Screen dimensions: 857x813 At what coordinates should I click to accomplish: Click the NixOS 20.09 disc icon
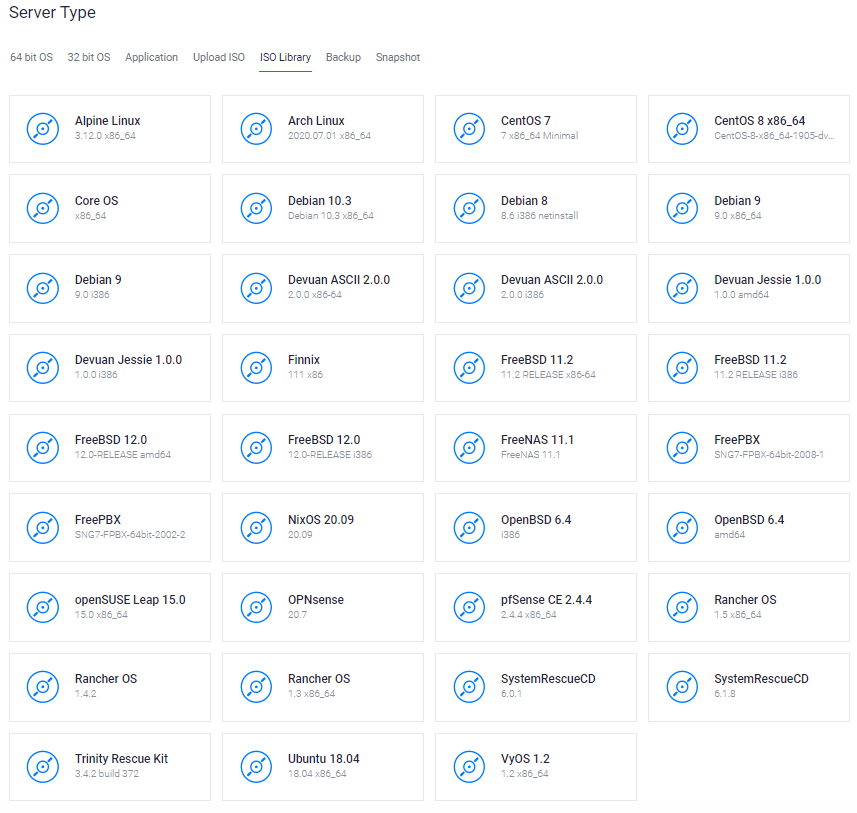point(256,527)
